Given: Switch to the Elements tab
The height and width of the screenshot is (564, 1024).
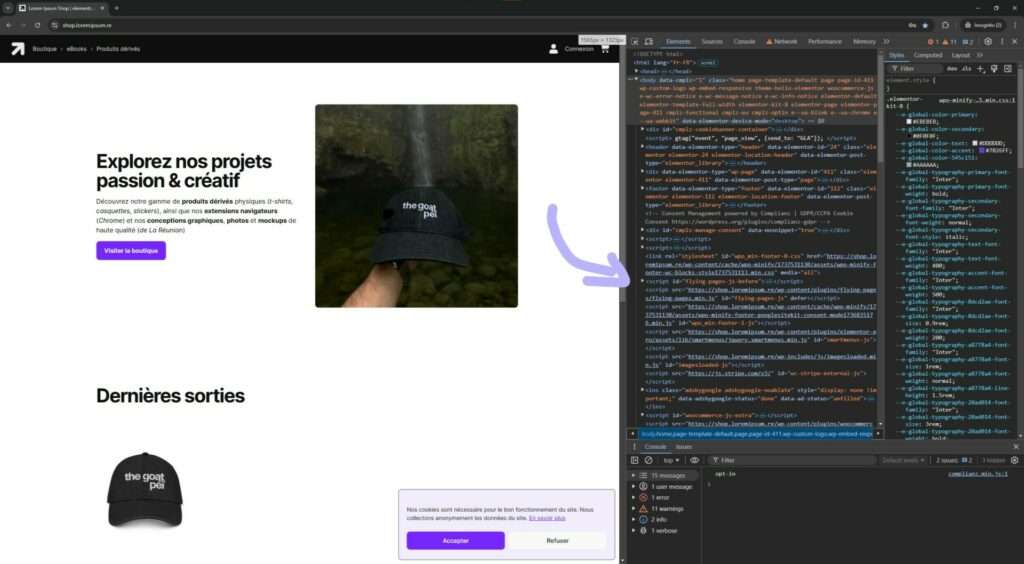Looking at the screenshot, I should click(678, 42).
